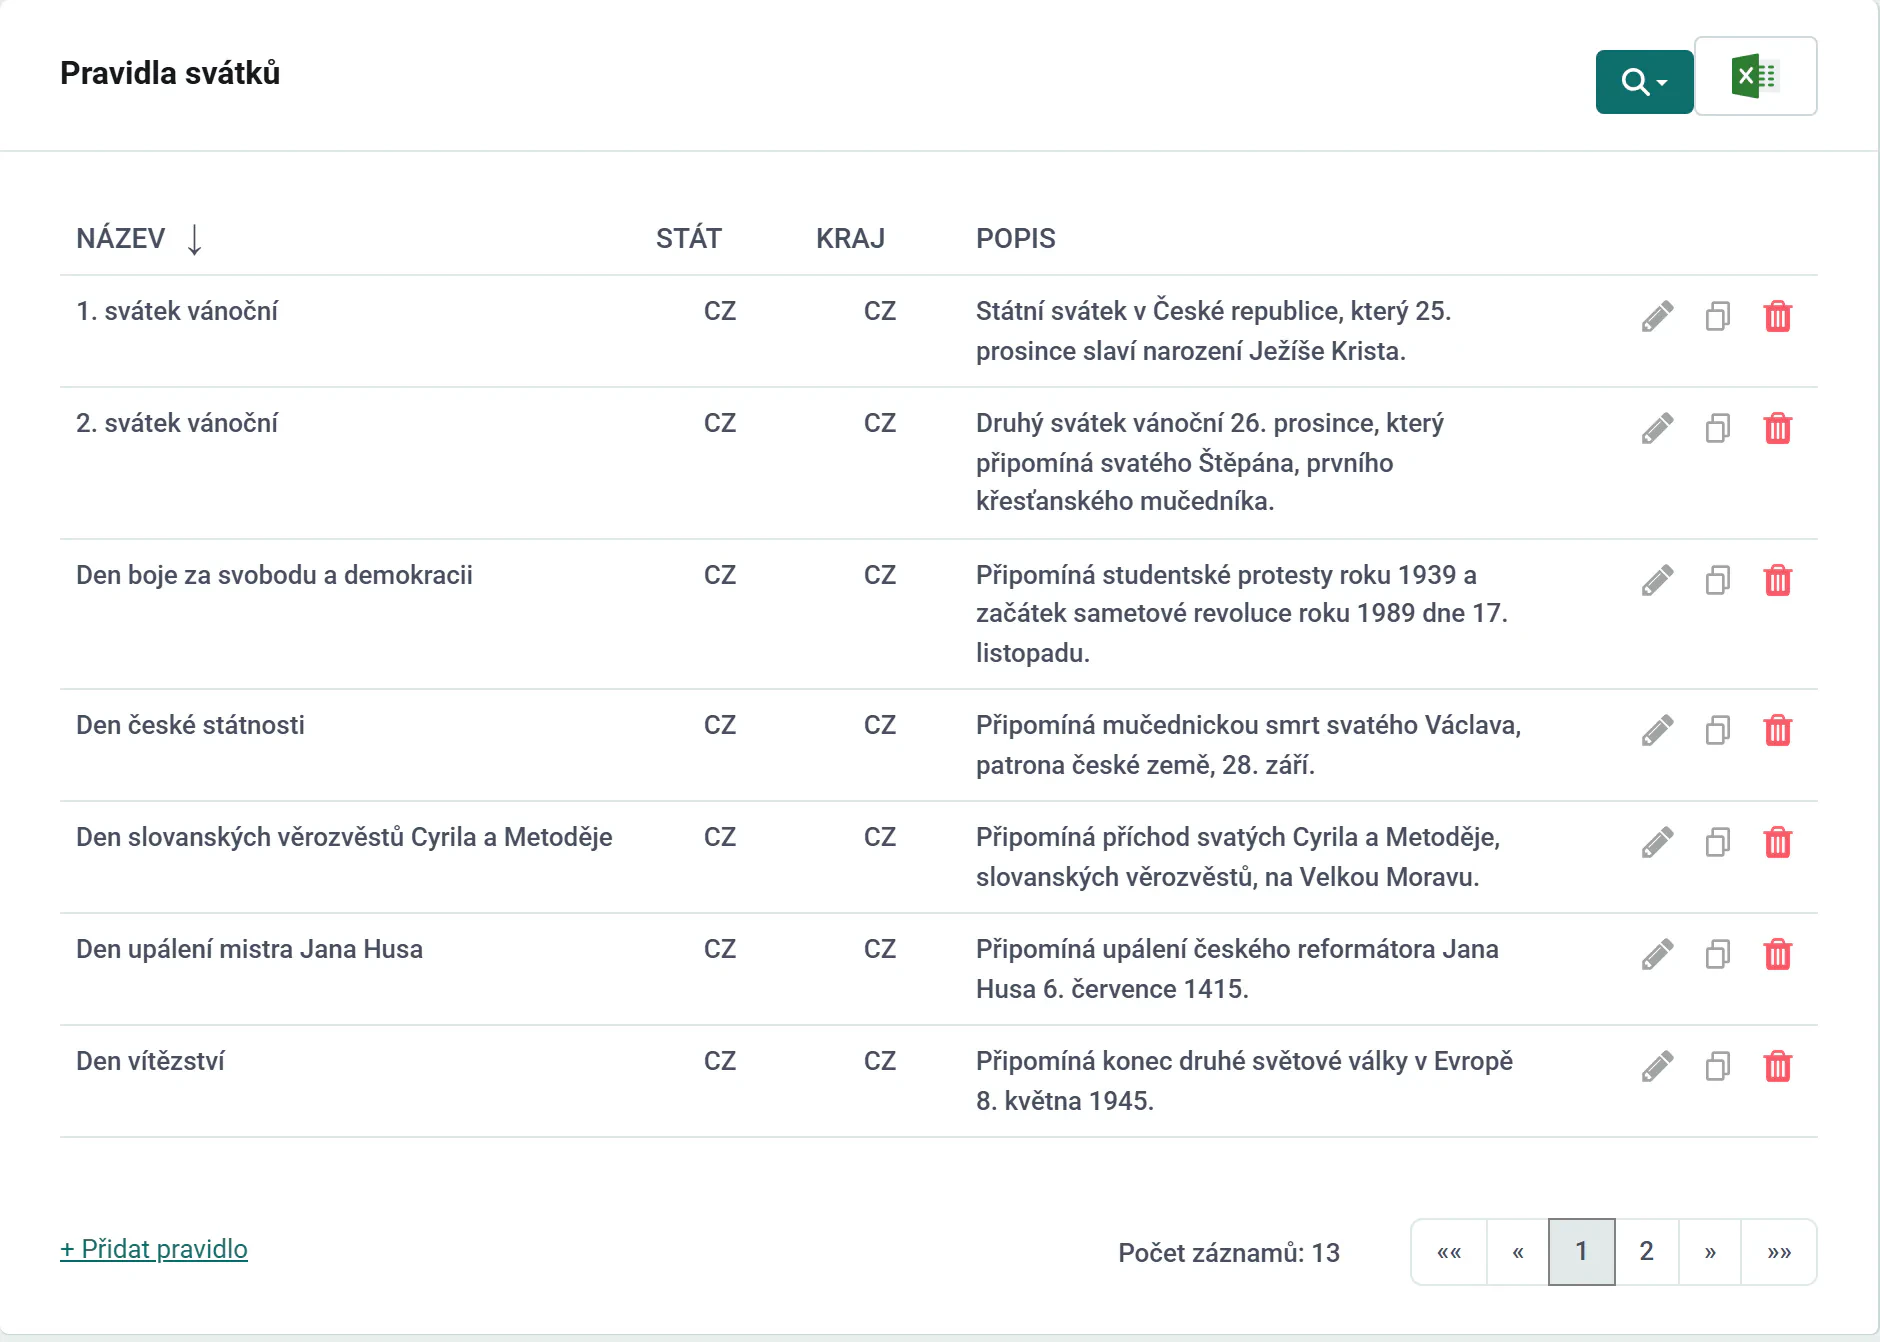Open the search filter dropdown

[x=1644, y=82]
